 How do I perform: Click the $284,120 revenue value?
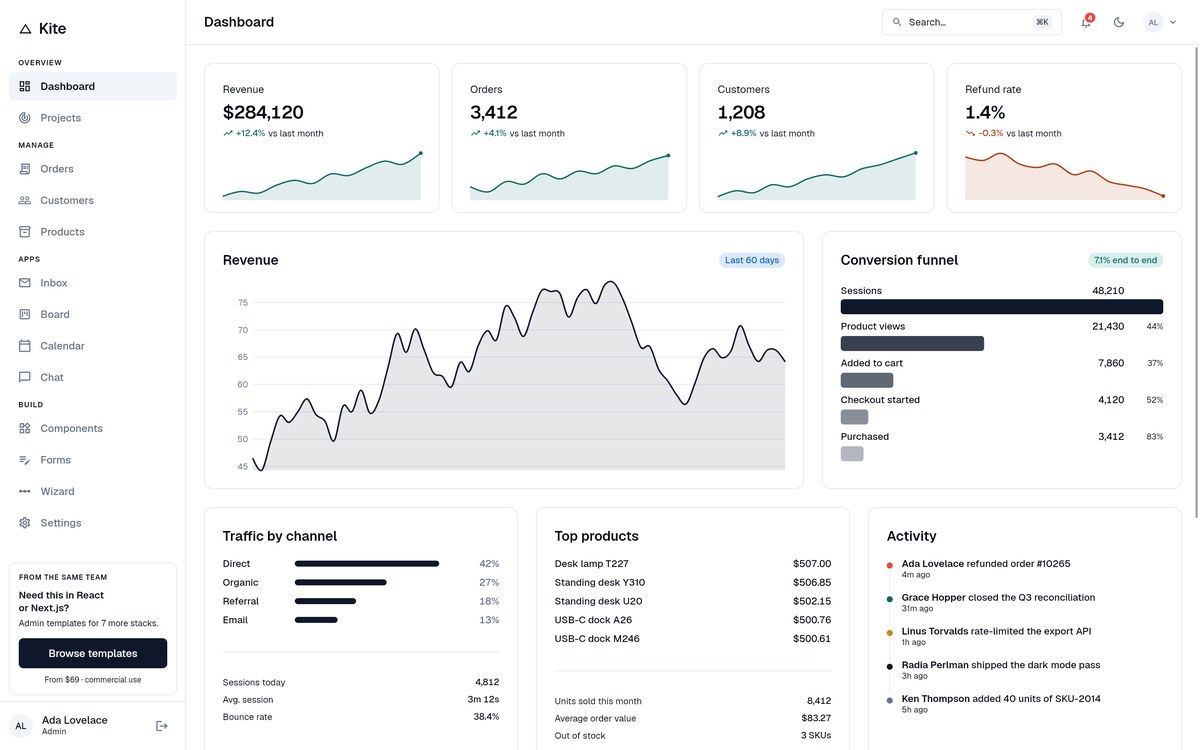tap(263, 112)
